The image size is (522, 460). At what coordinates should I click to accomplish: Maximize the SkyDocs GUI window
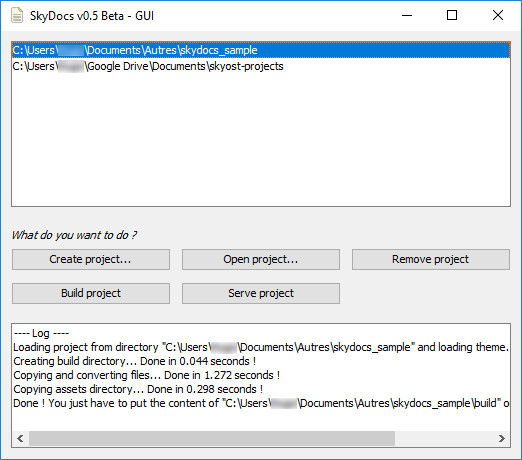[452, 15]
